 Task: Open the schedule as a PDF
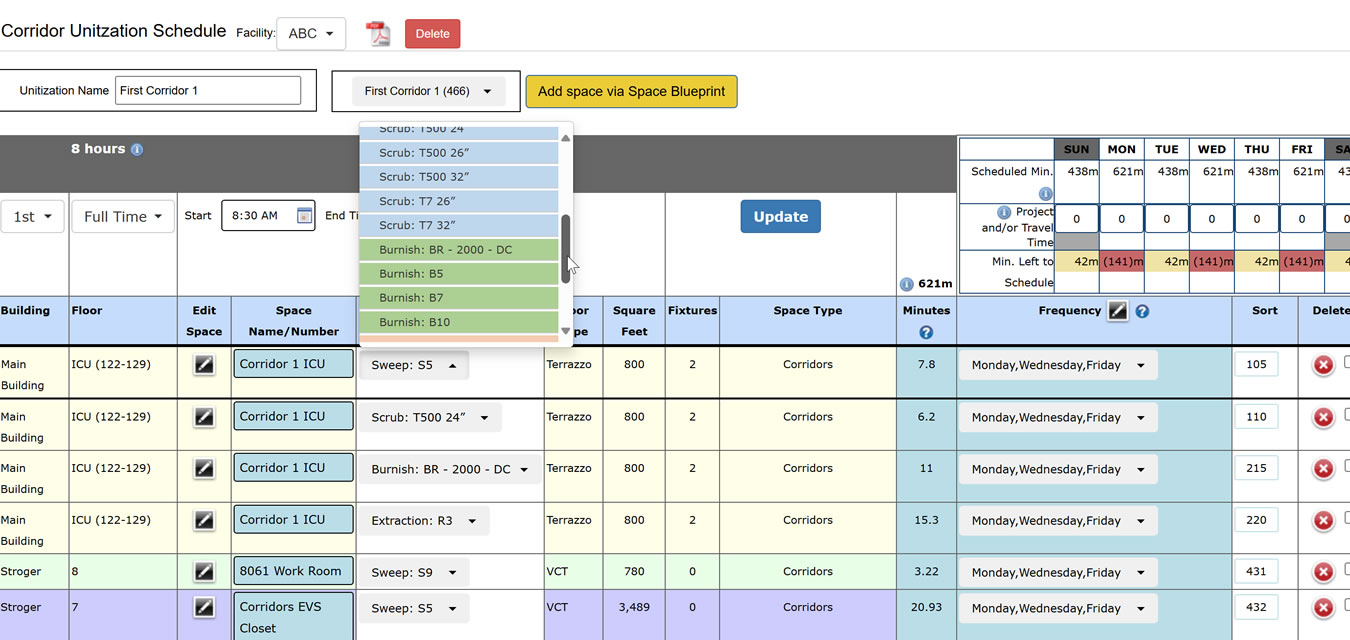(378, 33)
